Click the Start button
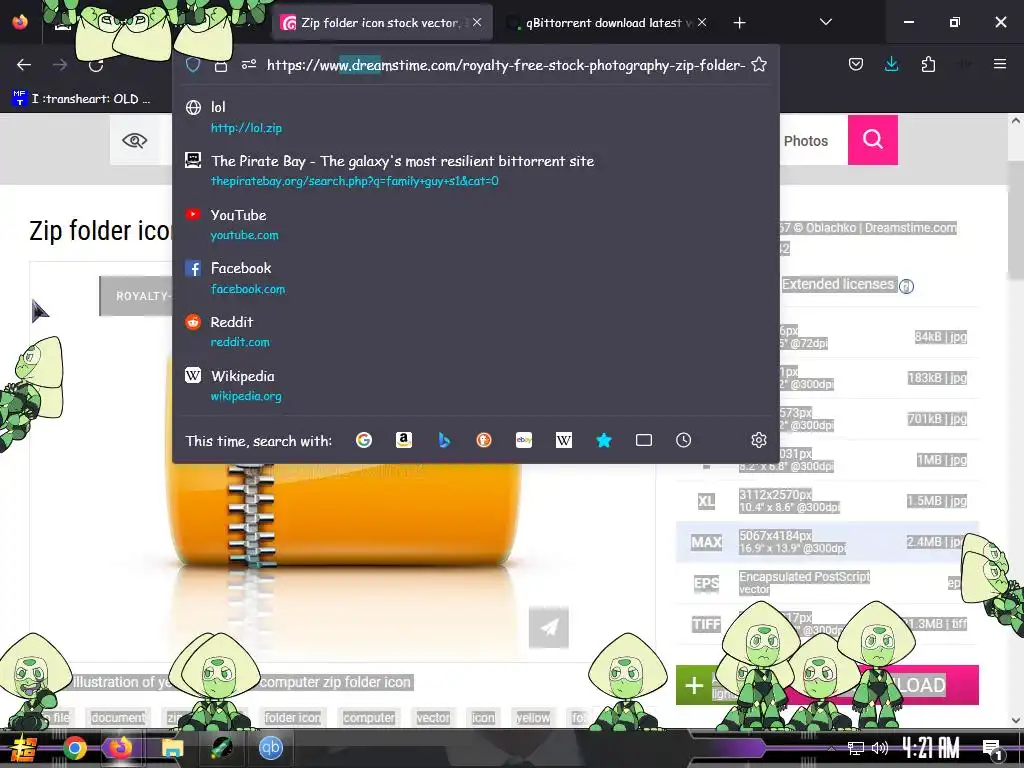The width and height of the screenshot is (1024, 768). click(x=24, y=748)
